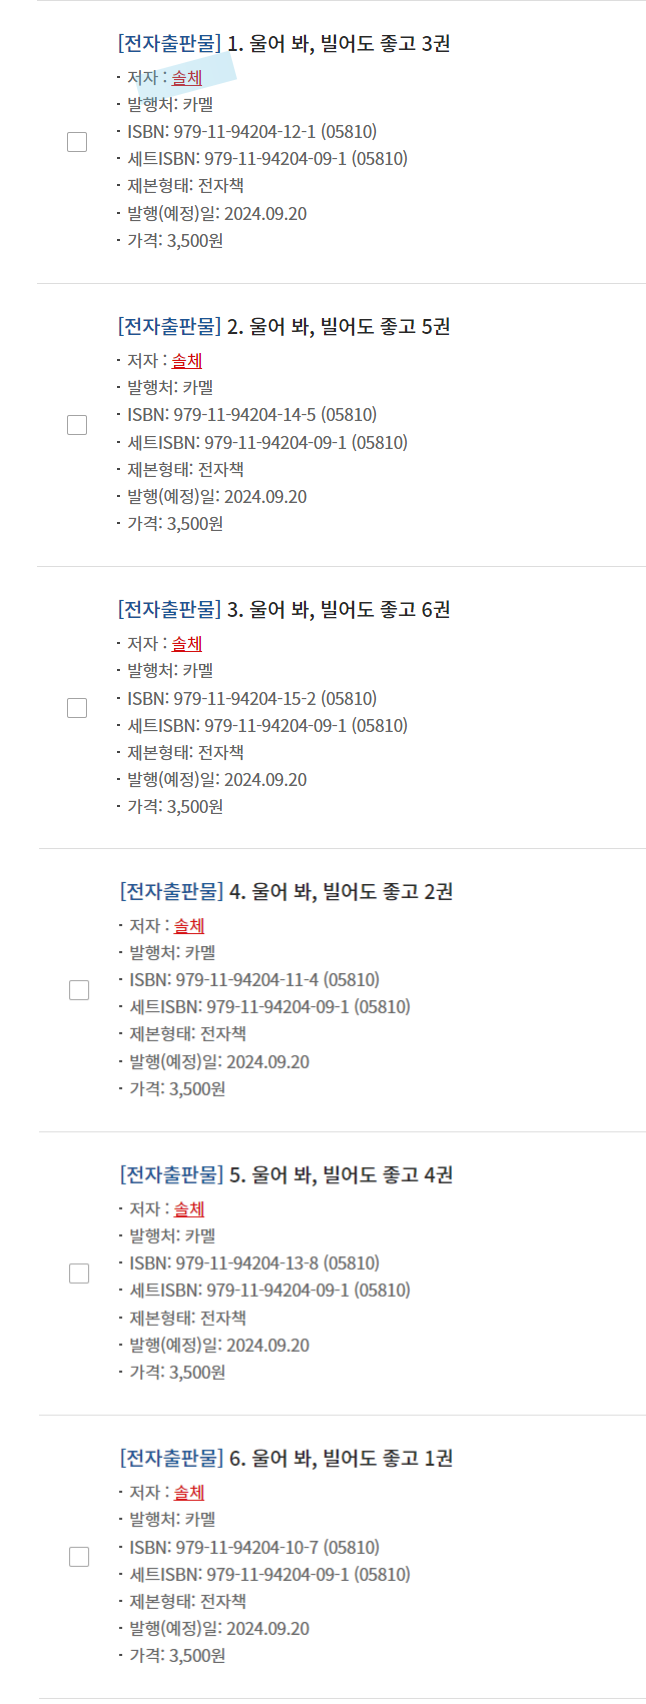Tick the checkbox for 울어 봐, 빌어도 좋고 2권
The height and width of the screenshot is (1704, 646).
(79, 990)
